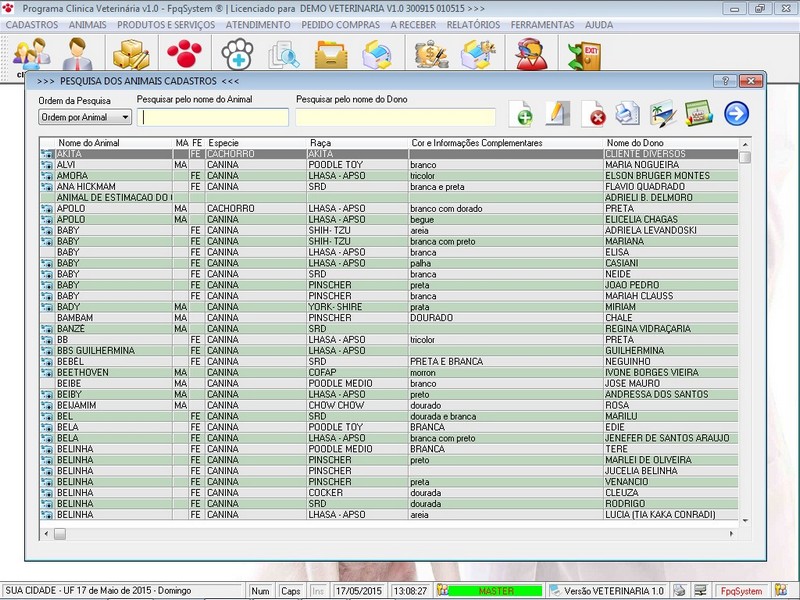
Task: Click the cardboard boxes products icon
Action: pos(130,54)
